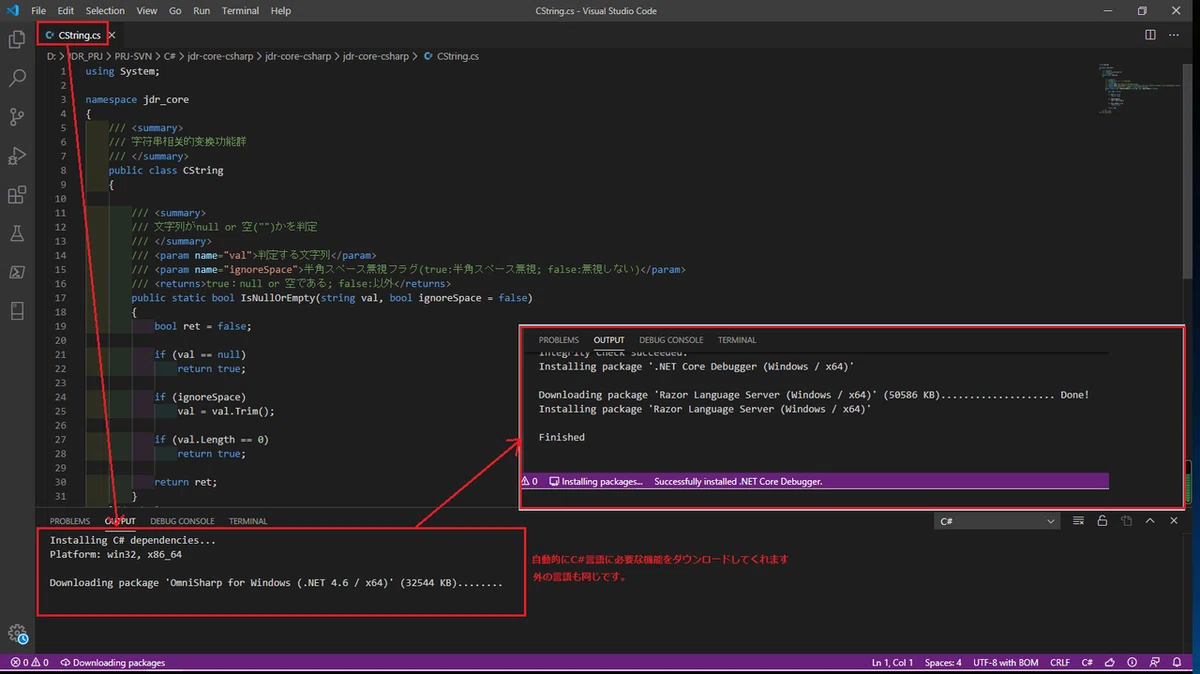Viewport: 1200px width, 674px height.
Task: Open the Extensions view
Action: click(17, 195)
